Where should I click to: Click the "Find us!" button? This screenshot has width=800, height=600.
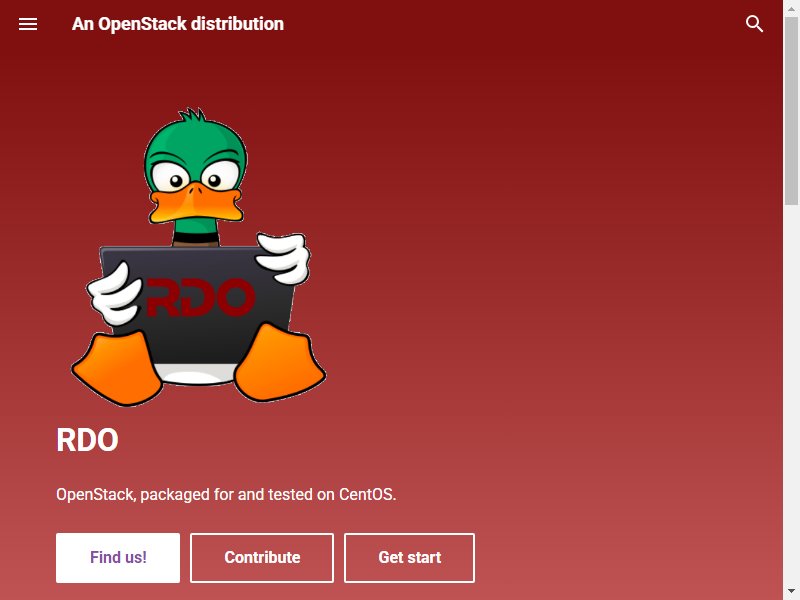pyautogui.click(x=118, y=558)
